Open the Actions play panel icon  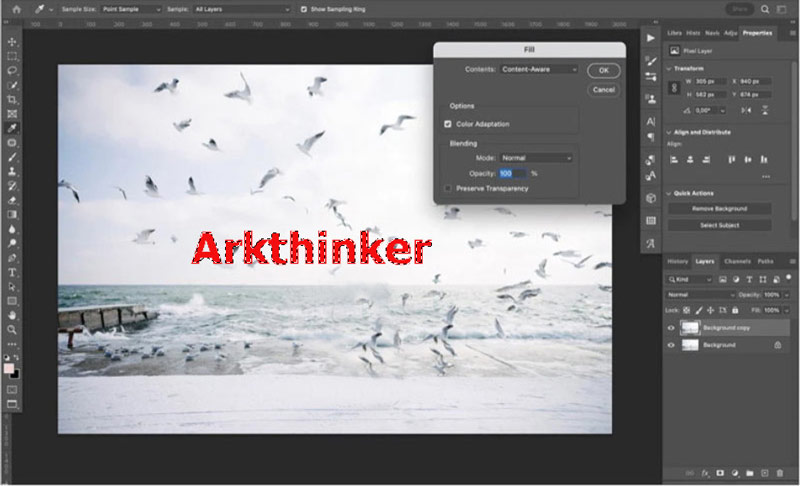tap(651, 38)
